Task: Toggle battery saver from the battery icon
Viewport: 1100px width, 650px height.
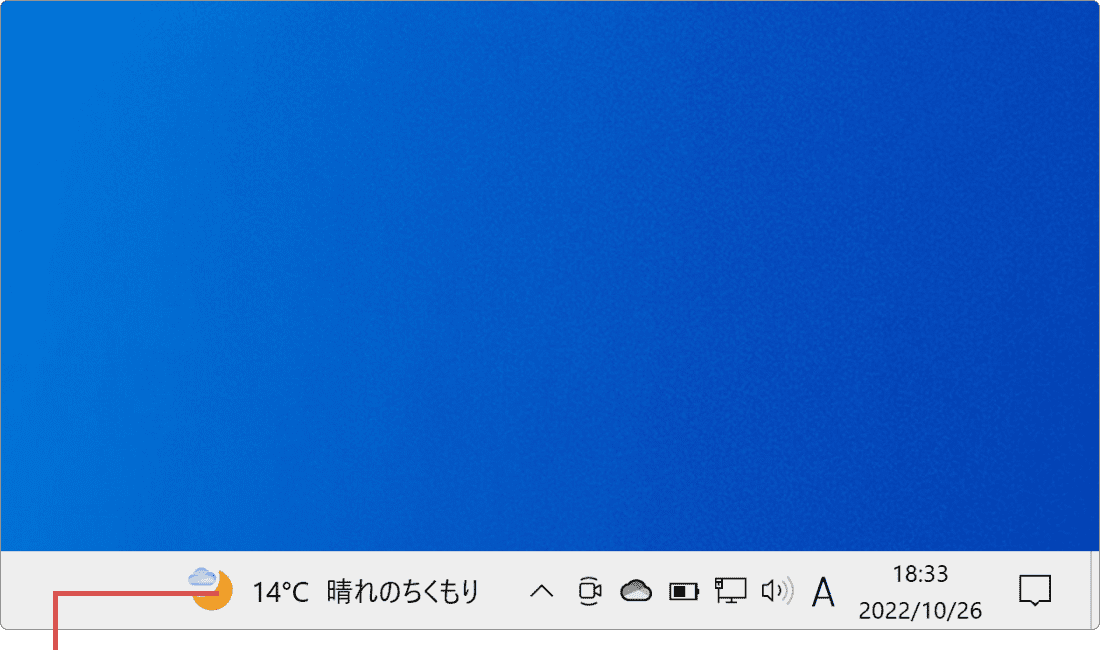Action: (683, 591)
